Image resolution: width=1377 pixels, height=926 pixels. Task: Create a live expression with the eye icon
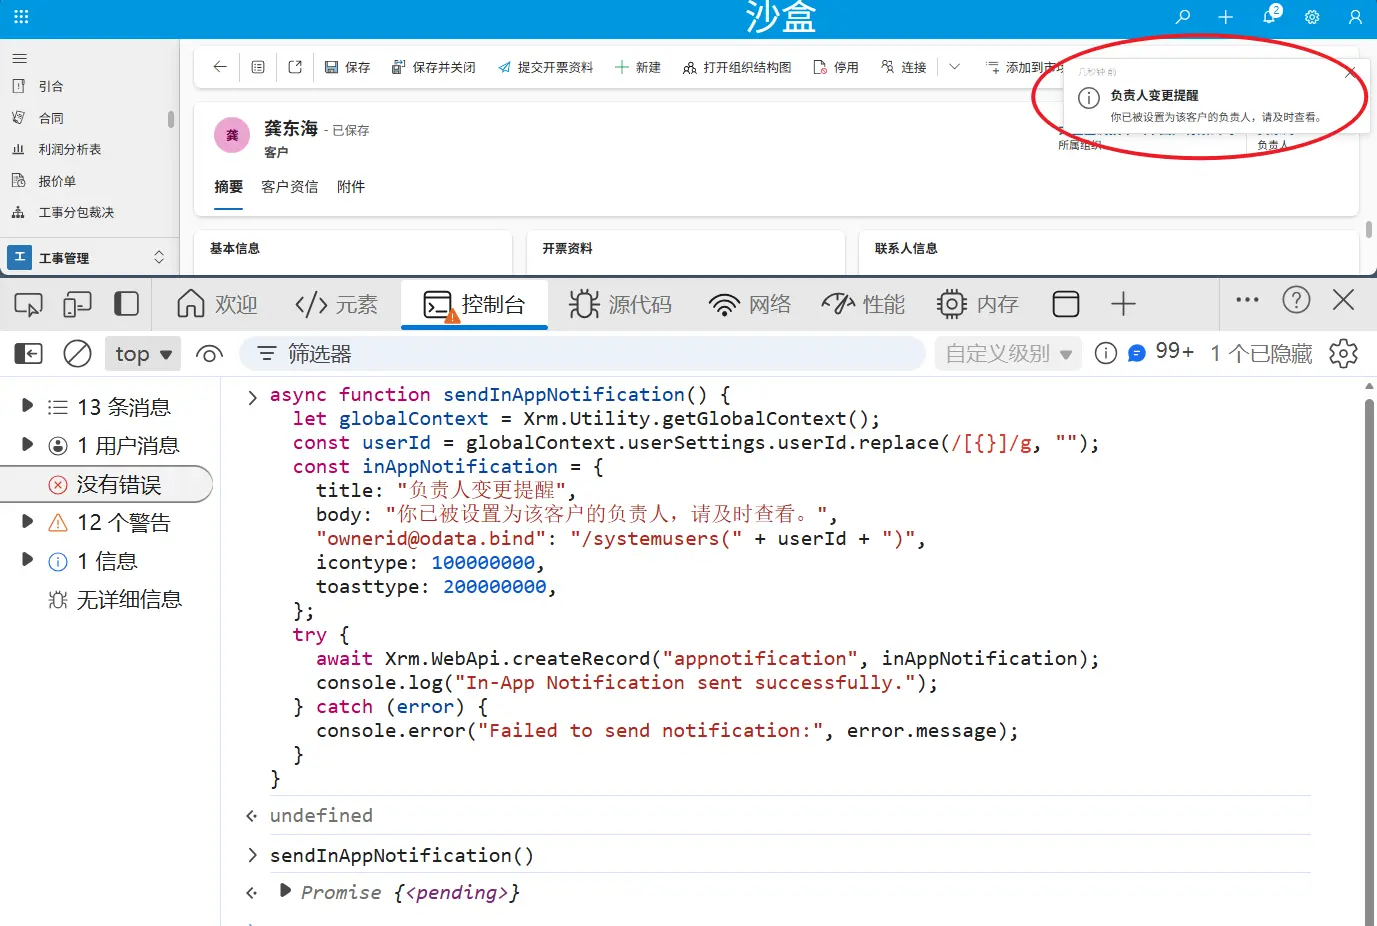(x=207, y=353)
